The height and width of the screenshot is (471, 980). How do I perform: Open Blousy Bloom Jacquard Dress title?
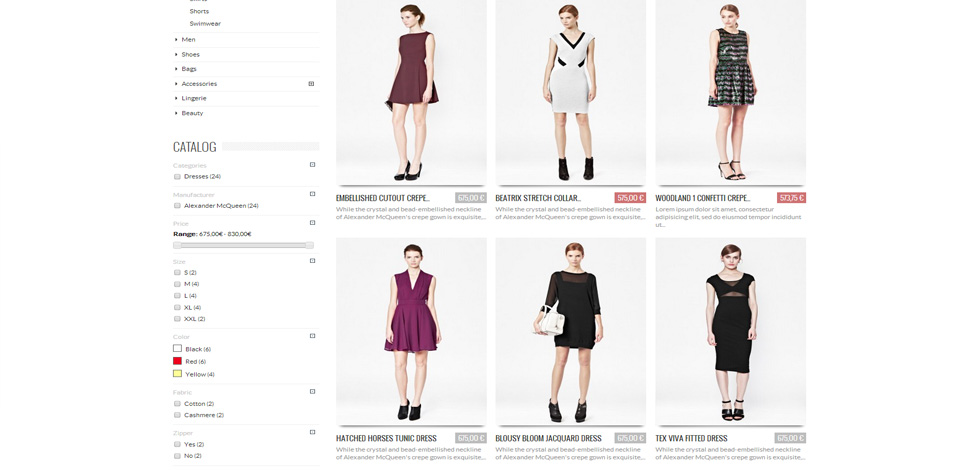[548, 439]
